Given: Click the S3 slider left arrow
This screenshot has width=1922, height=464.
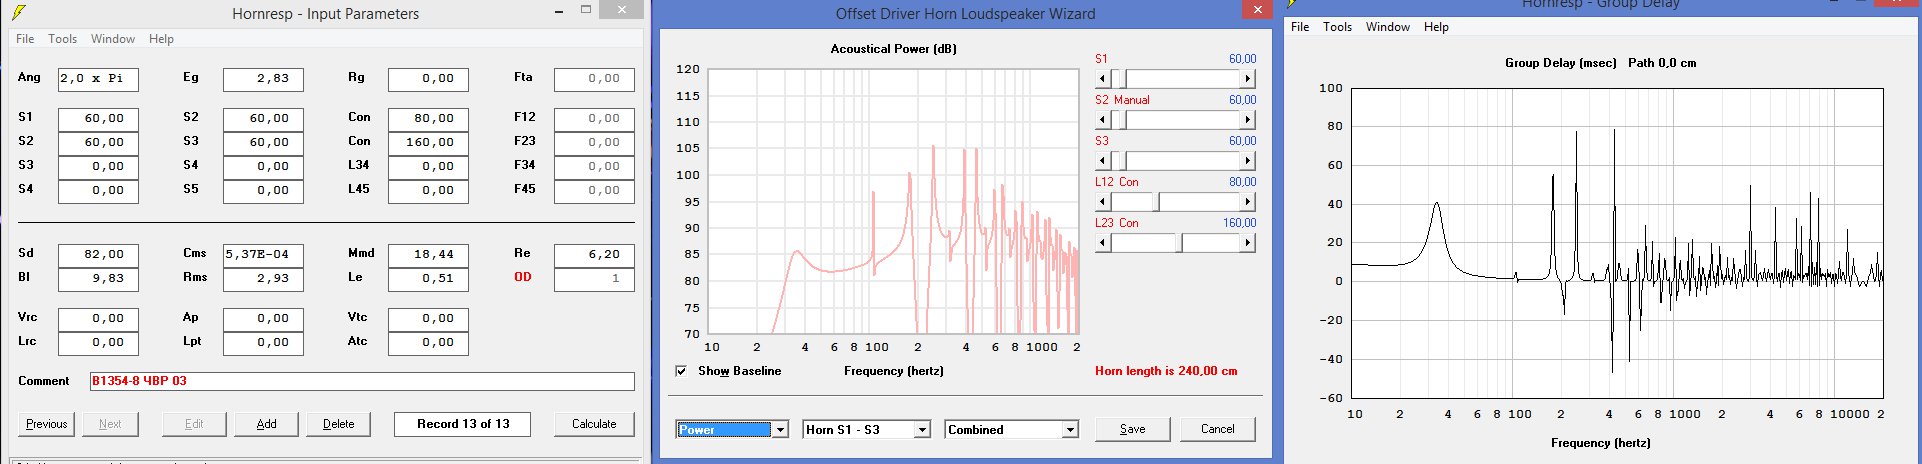Looking at the screenshot, I should click(x=1103, y=161).
